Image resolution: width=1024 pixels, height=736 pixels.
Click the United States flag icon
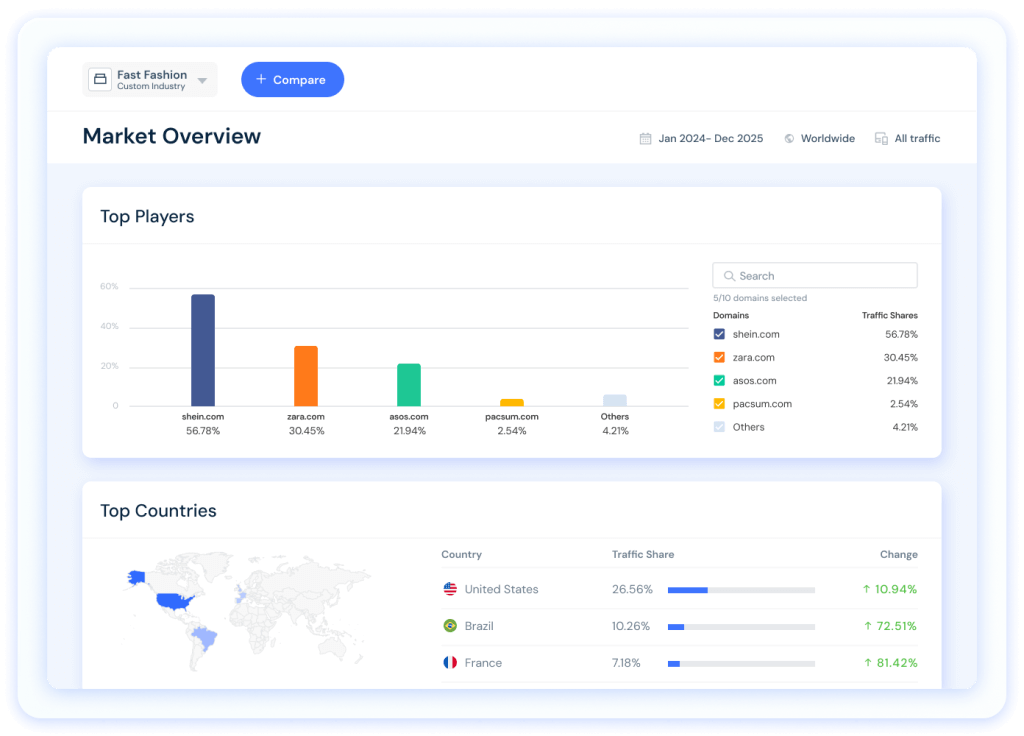pos(450,589)
